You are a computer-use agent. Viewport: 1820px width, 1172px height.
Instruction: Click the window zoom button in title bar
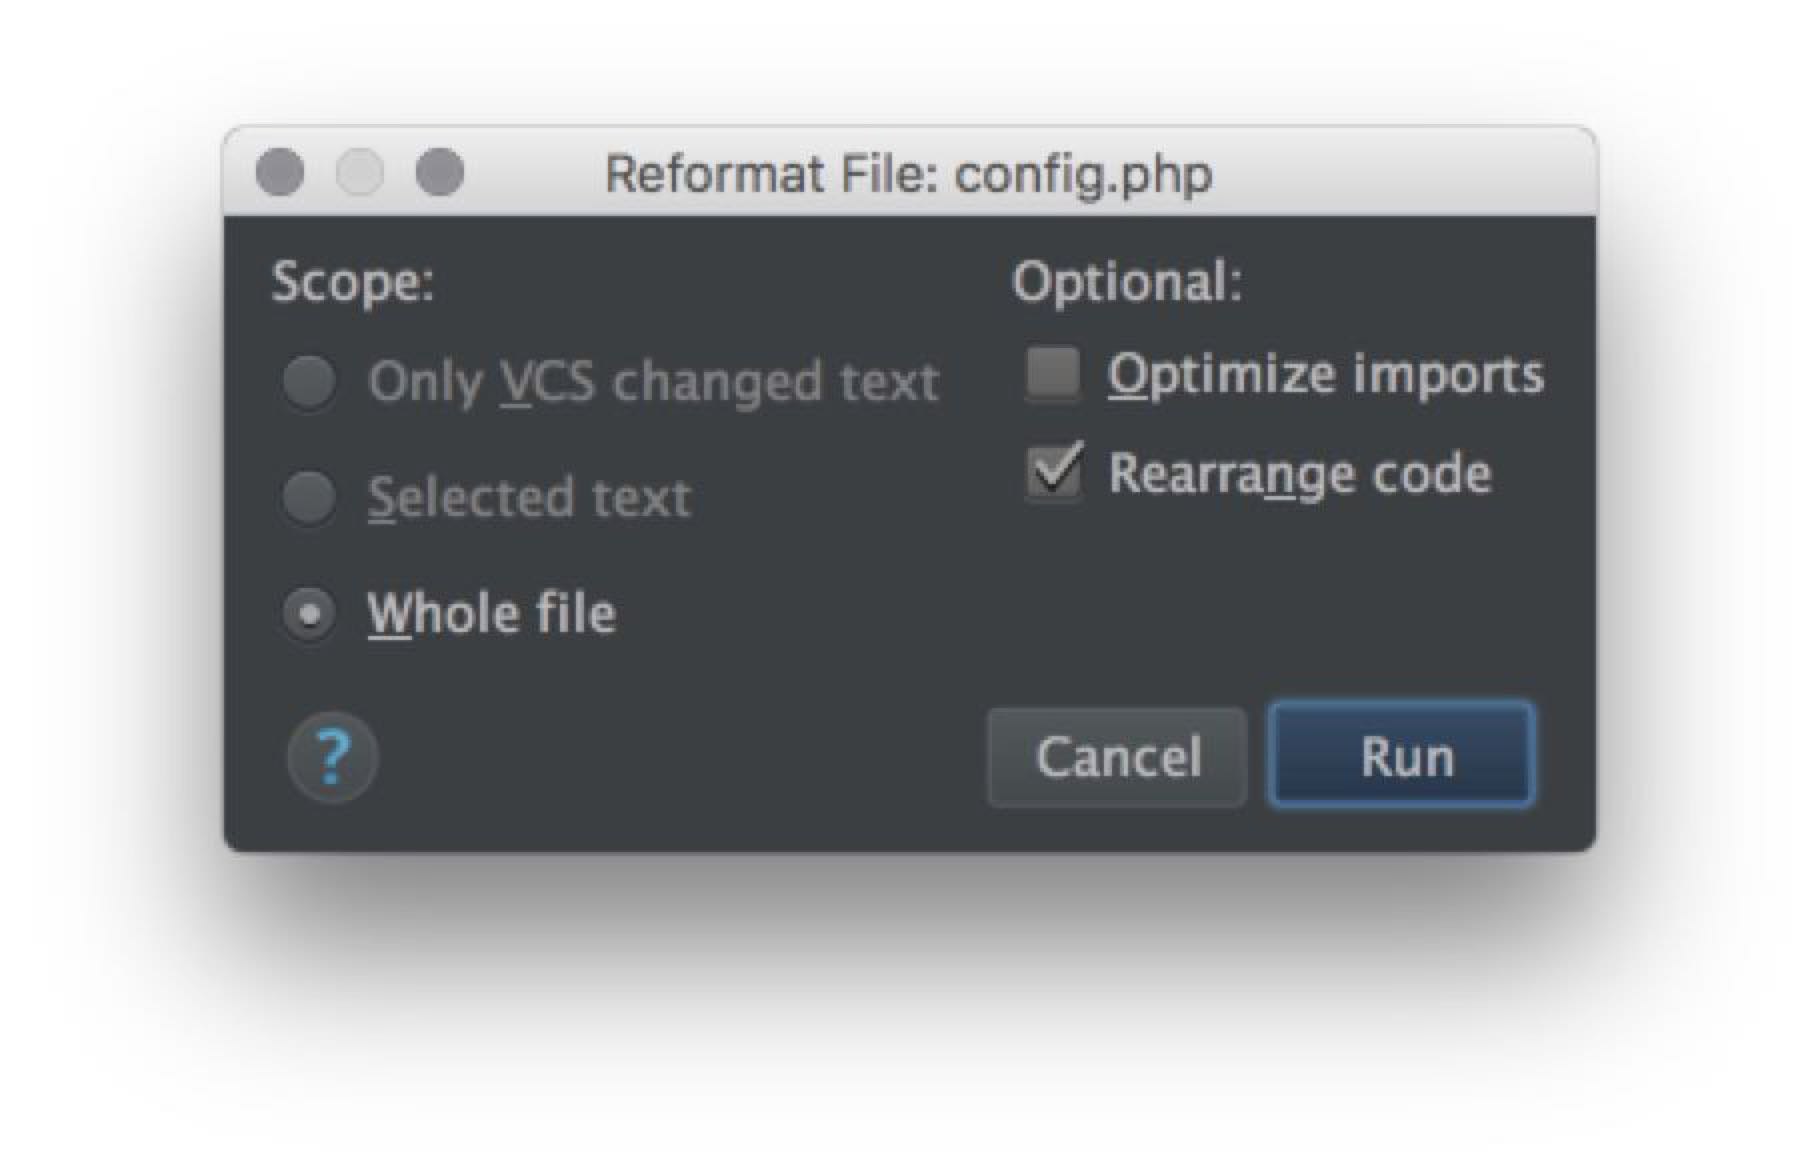[440, 173]
